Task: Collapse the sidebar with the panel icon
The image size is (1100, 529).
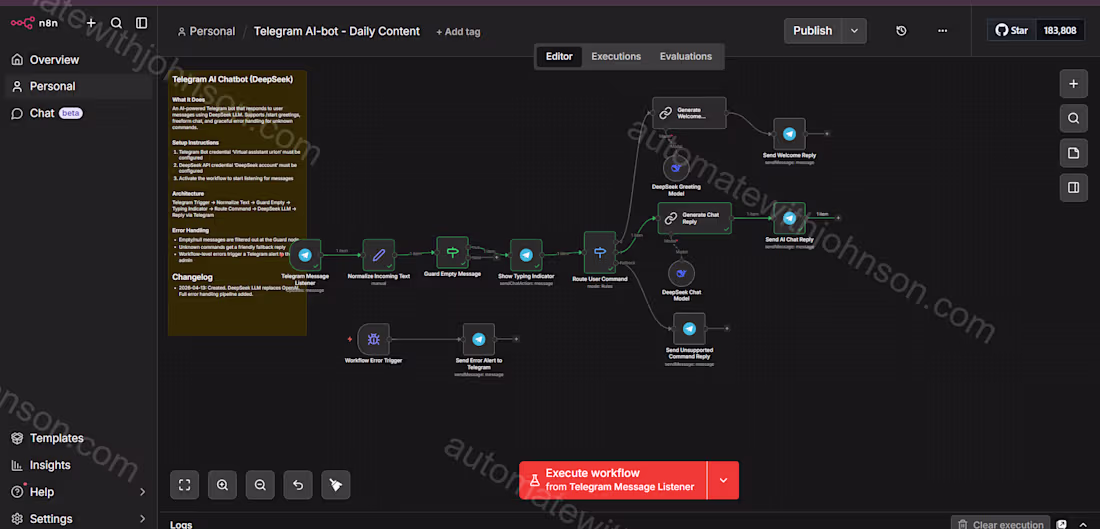Action: coord(142,23)
